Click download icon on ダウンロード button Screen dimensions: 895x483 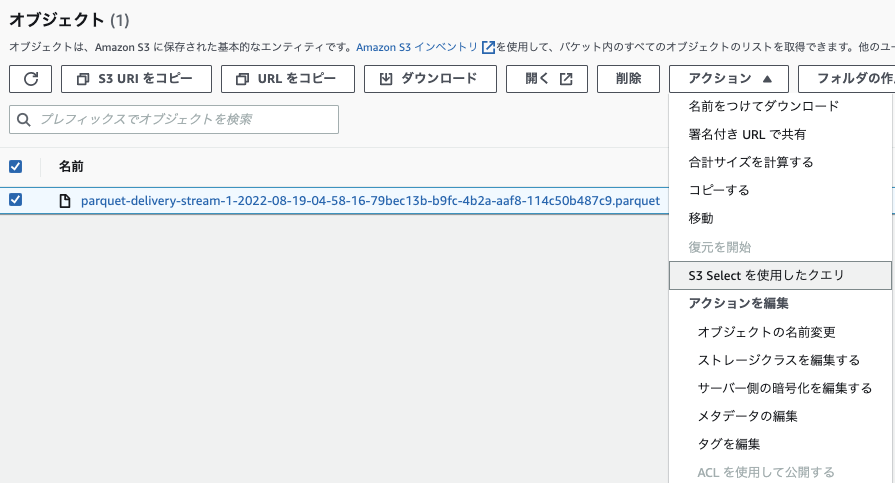(386, 79)
